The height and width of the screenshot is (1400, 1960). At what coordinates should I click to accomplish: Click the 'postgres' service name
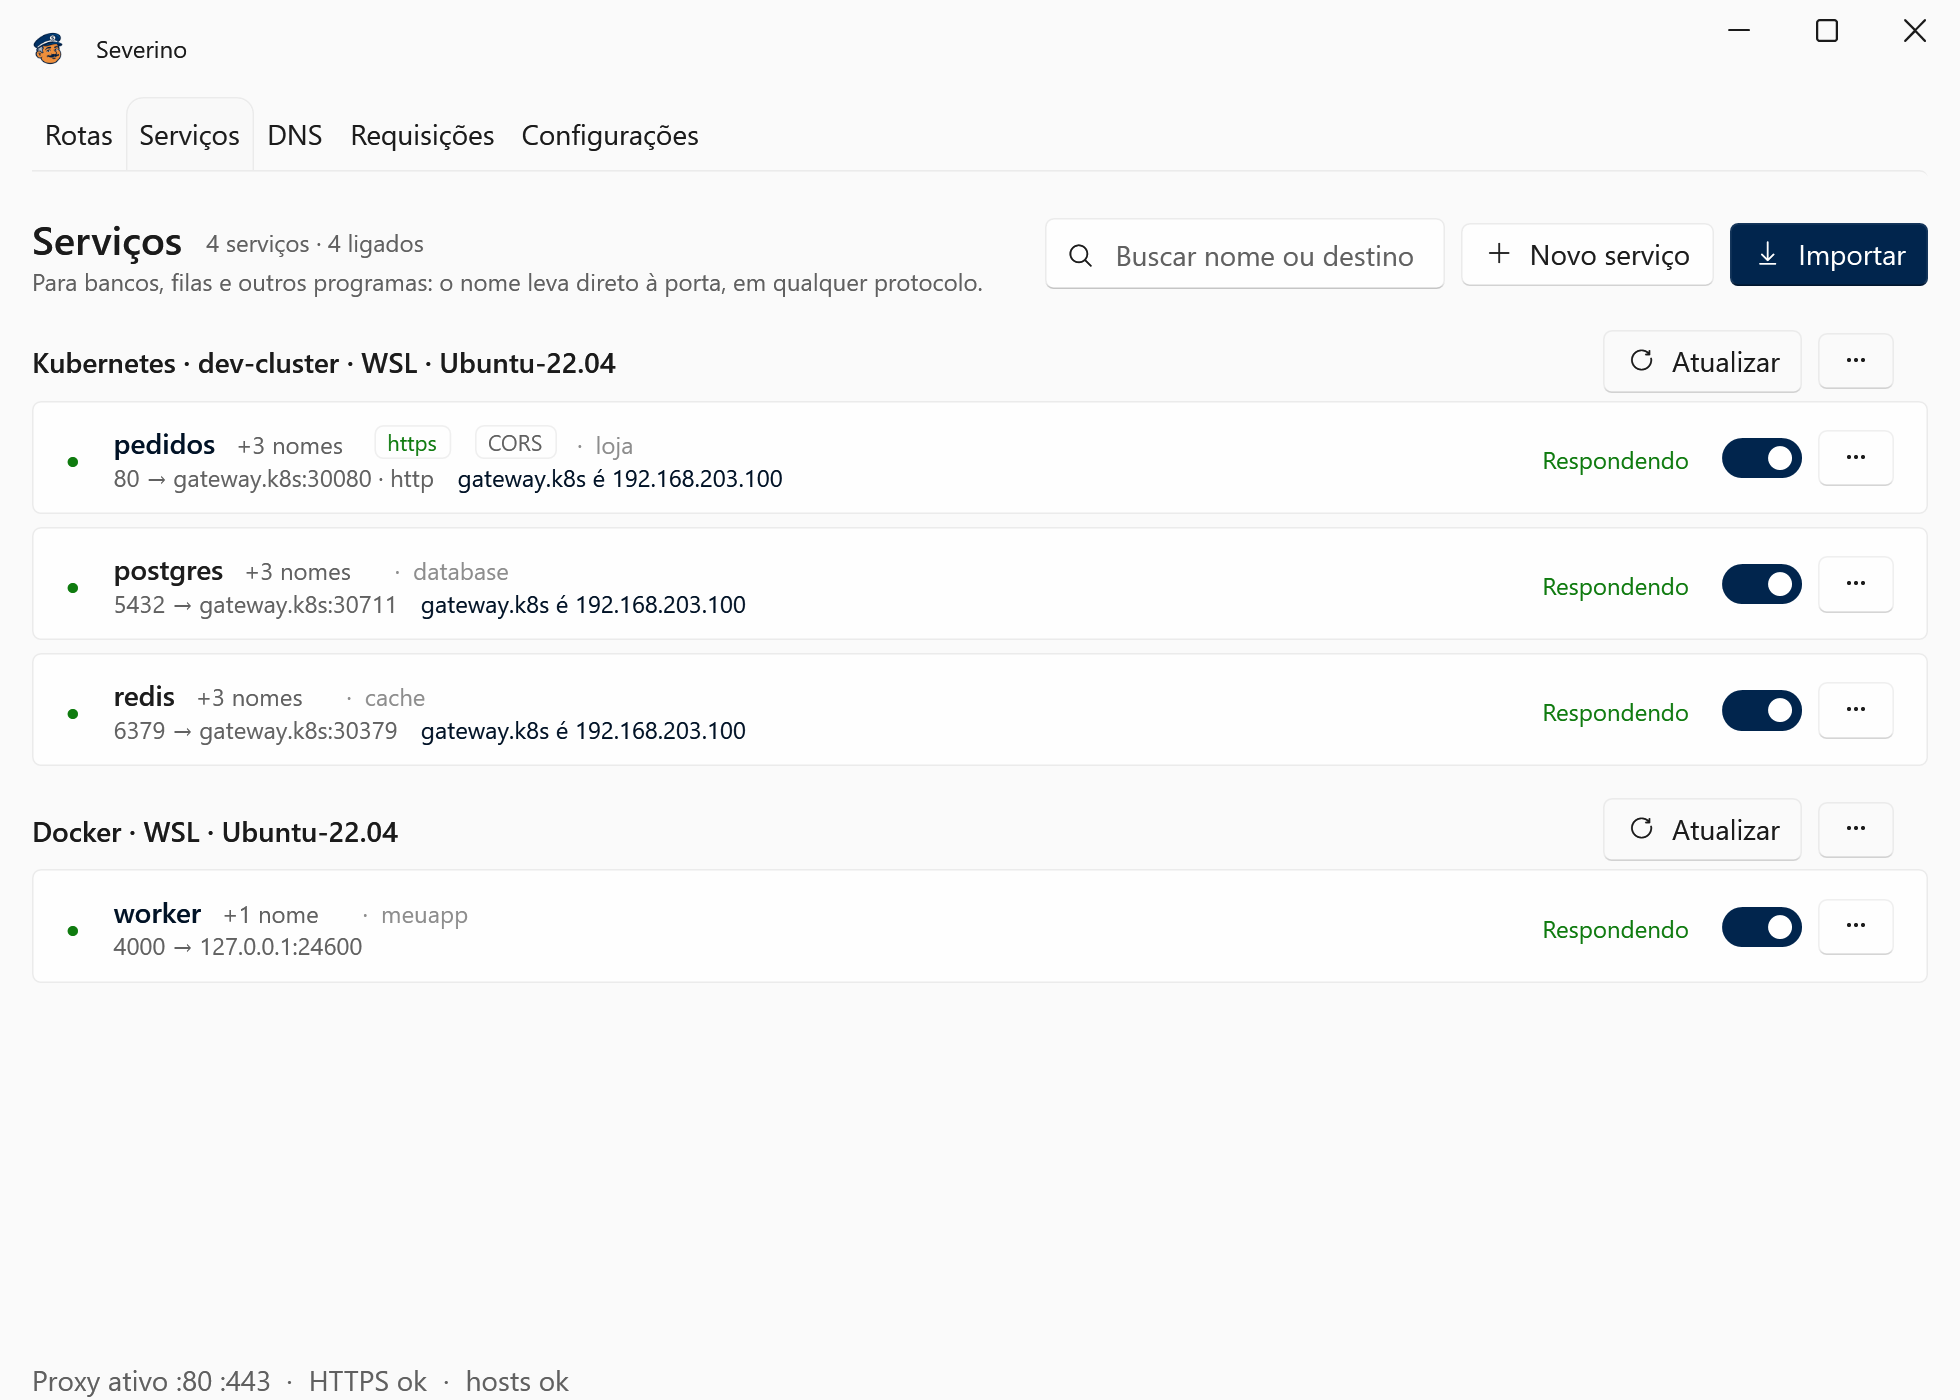click(x=168, y=571)
